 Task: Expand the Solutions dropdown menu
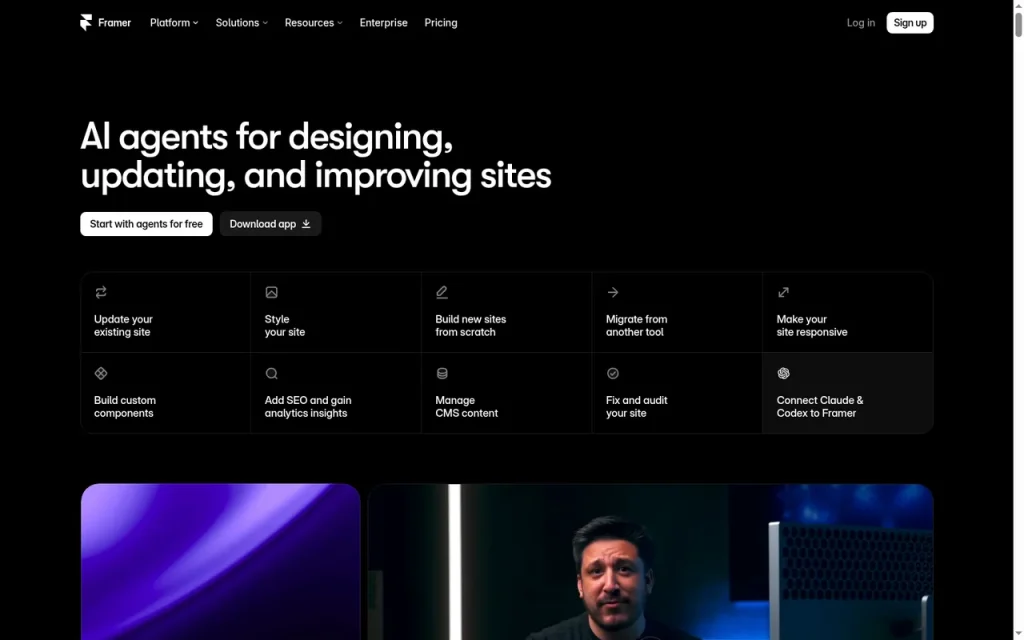click(x=242, y=22)
